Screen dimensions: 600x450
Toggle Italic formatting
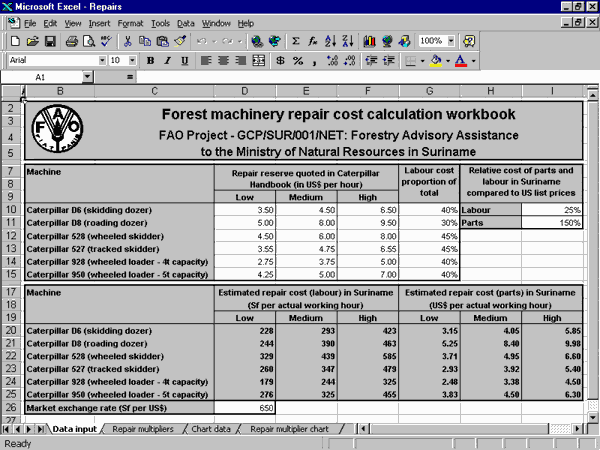168,61
